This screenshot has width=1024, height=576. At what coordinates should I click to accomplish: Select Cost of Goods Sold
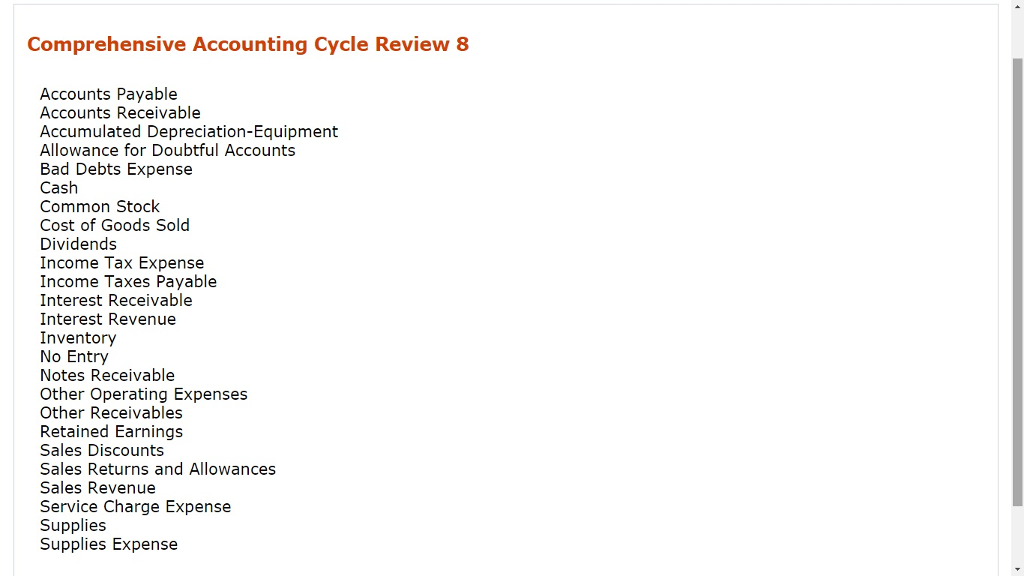114,225
